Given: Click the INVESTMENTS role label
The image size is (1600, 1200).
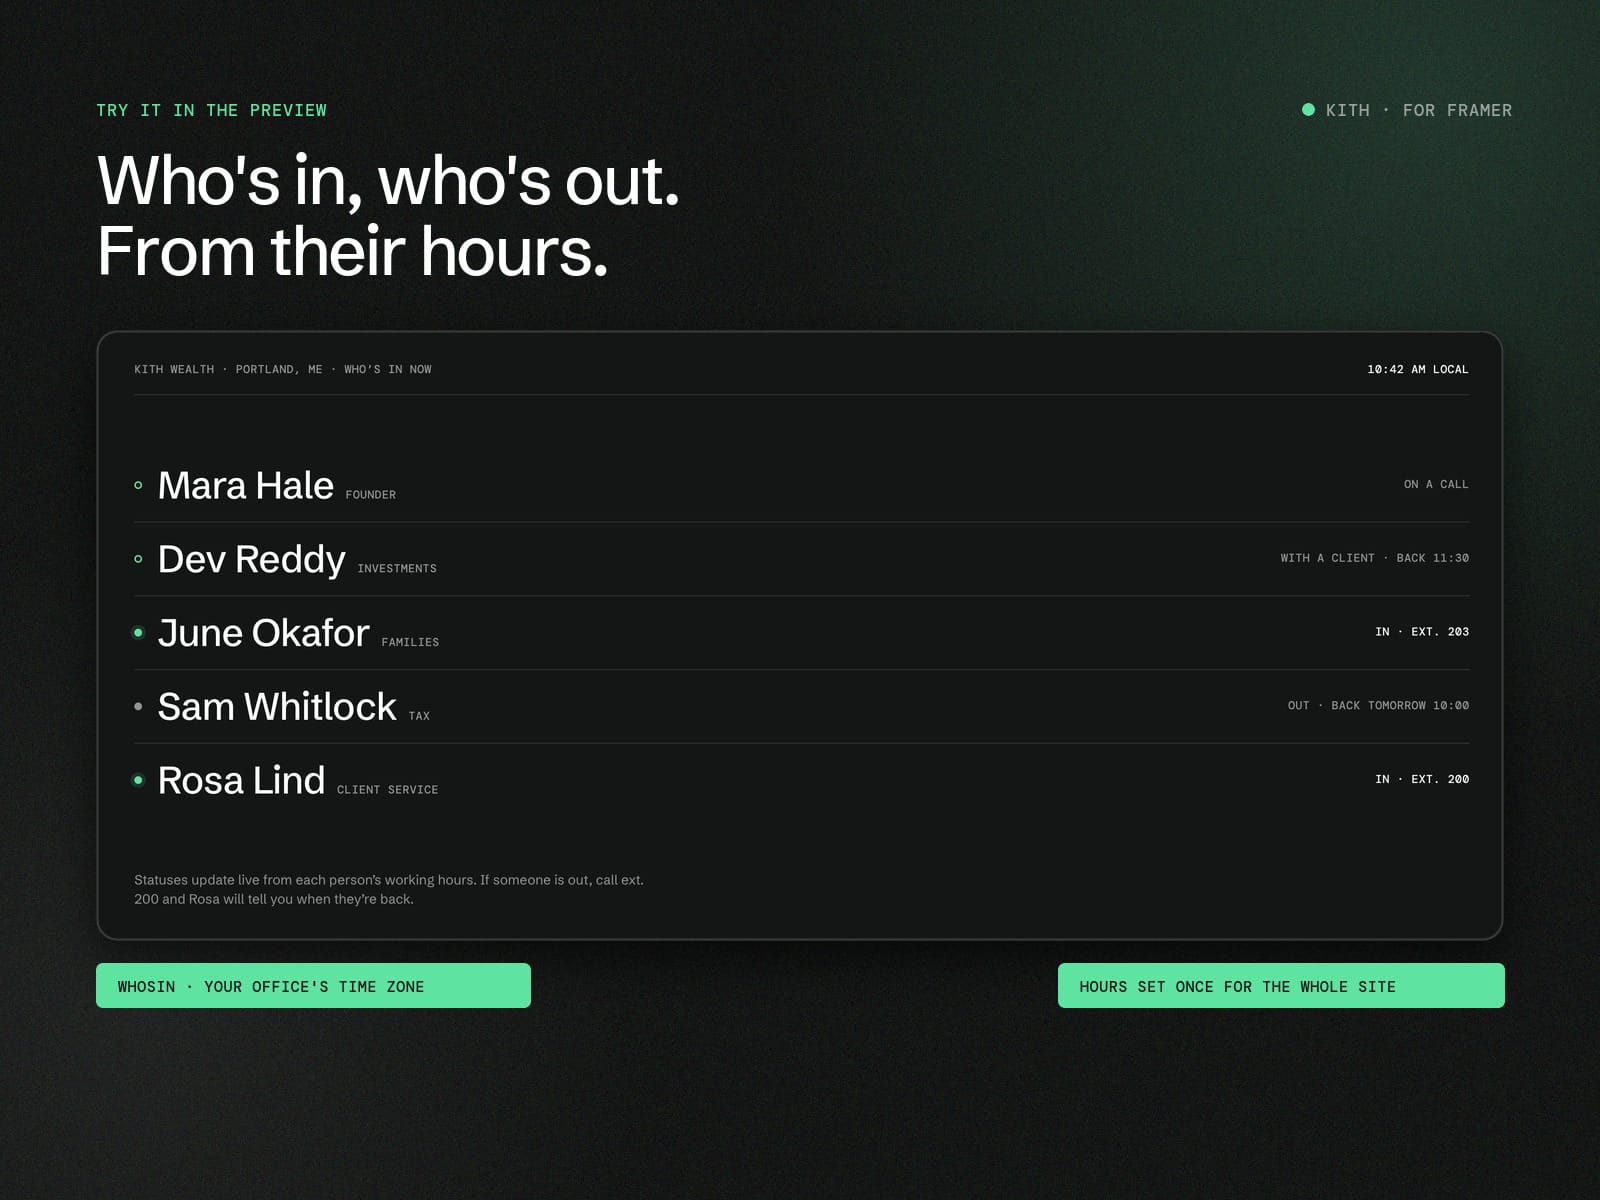Looking at the screenshot, I should (397, 569).
